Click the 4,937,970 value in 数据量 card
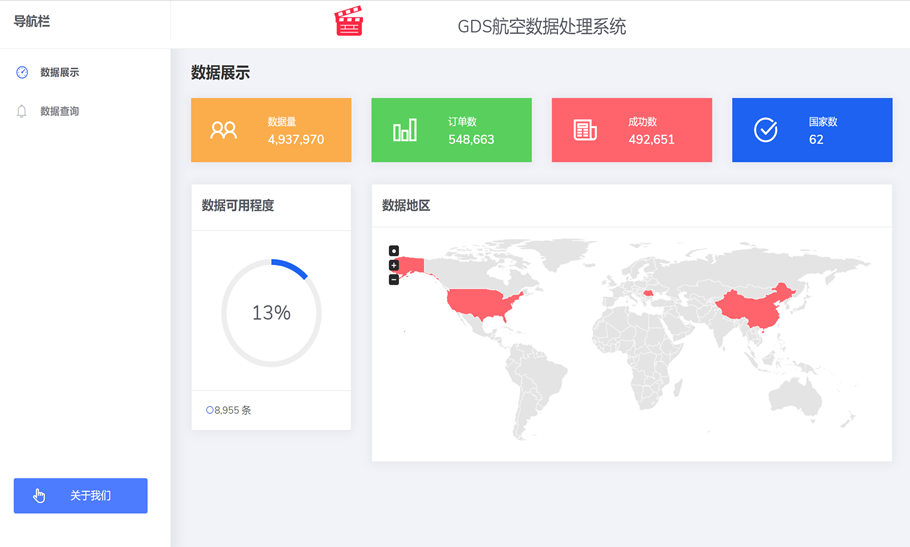The height and width of the screenshot is (547, 910). pyautogui.click(x=296, y=139)
